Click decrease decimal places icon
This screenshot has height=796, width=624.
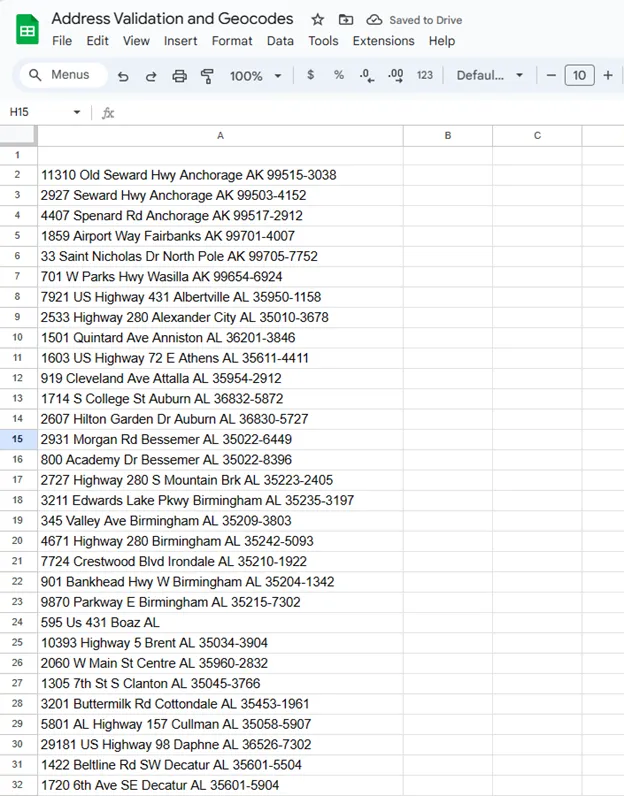(366, 75)
